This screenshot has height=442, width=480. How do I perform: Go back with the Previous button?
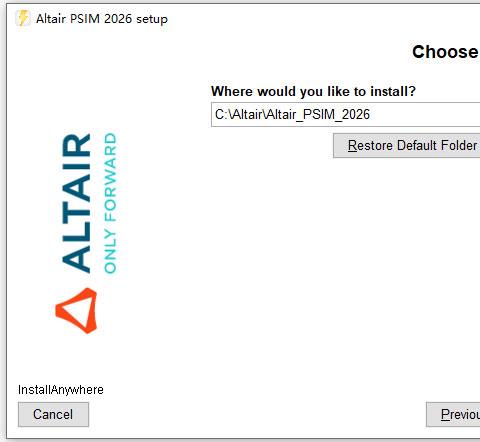(x=453, y=415)
